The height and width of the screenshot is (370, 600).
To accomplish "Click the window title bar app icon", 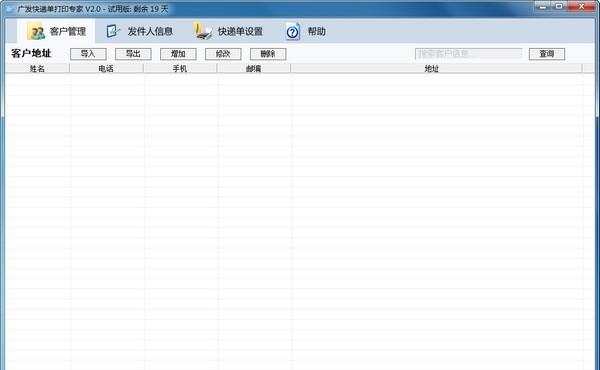I will (x=10, y=8).
